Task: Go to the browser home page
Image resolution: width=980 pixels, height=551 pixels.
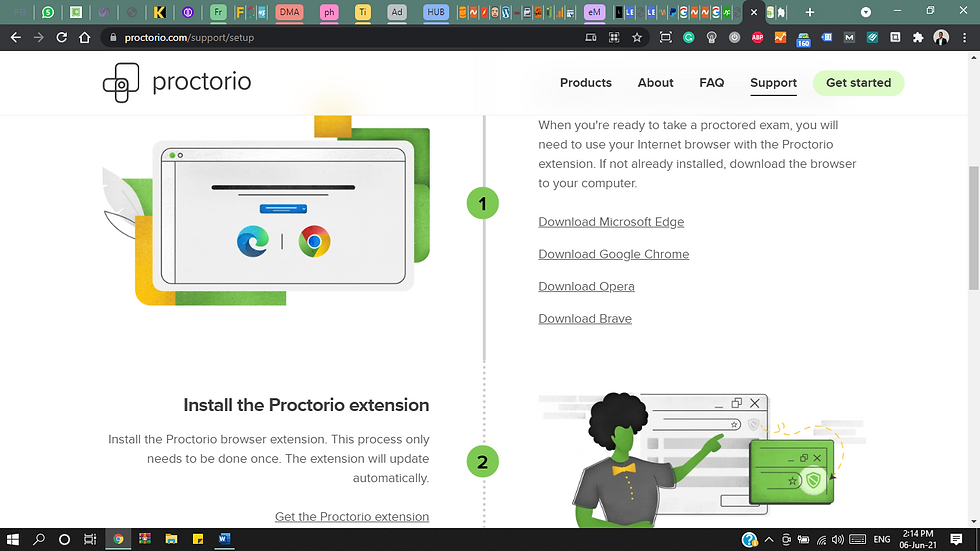Action: (84, 37)
